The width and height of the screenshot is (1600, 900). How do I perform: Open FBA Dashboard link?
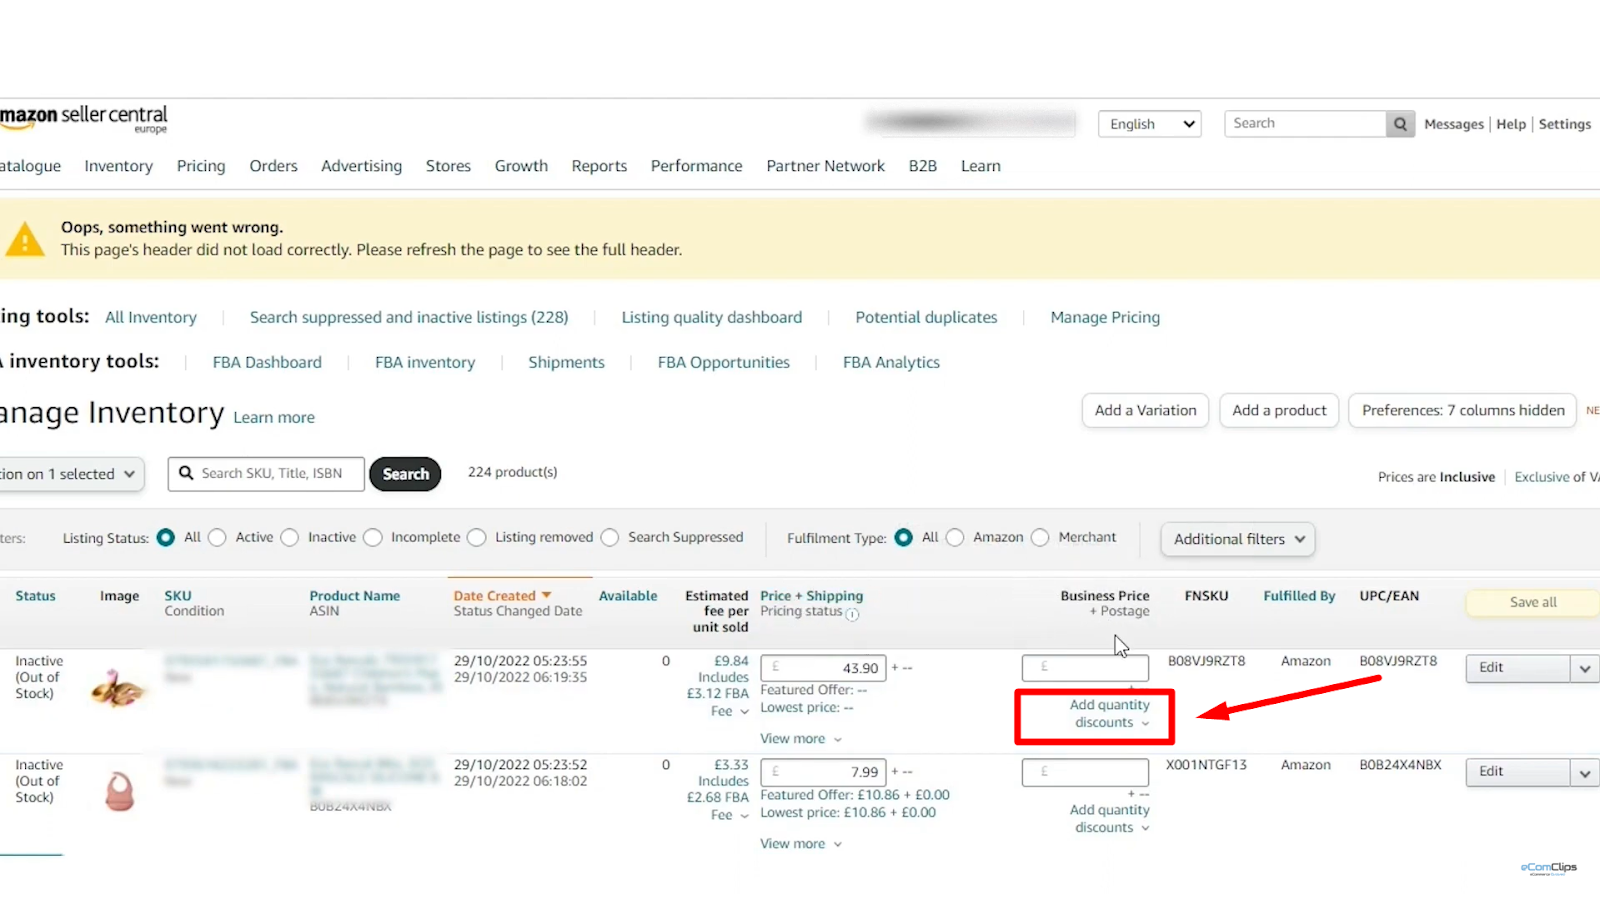pos(267,362)
